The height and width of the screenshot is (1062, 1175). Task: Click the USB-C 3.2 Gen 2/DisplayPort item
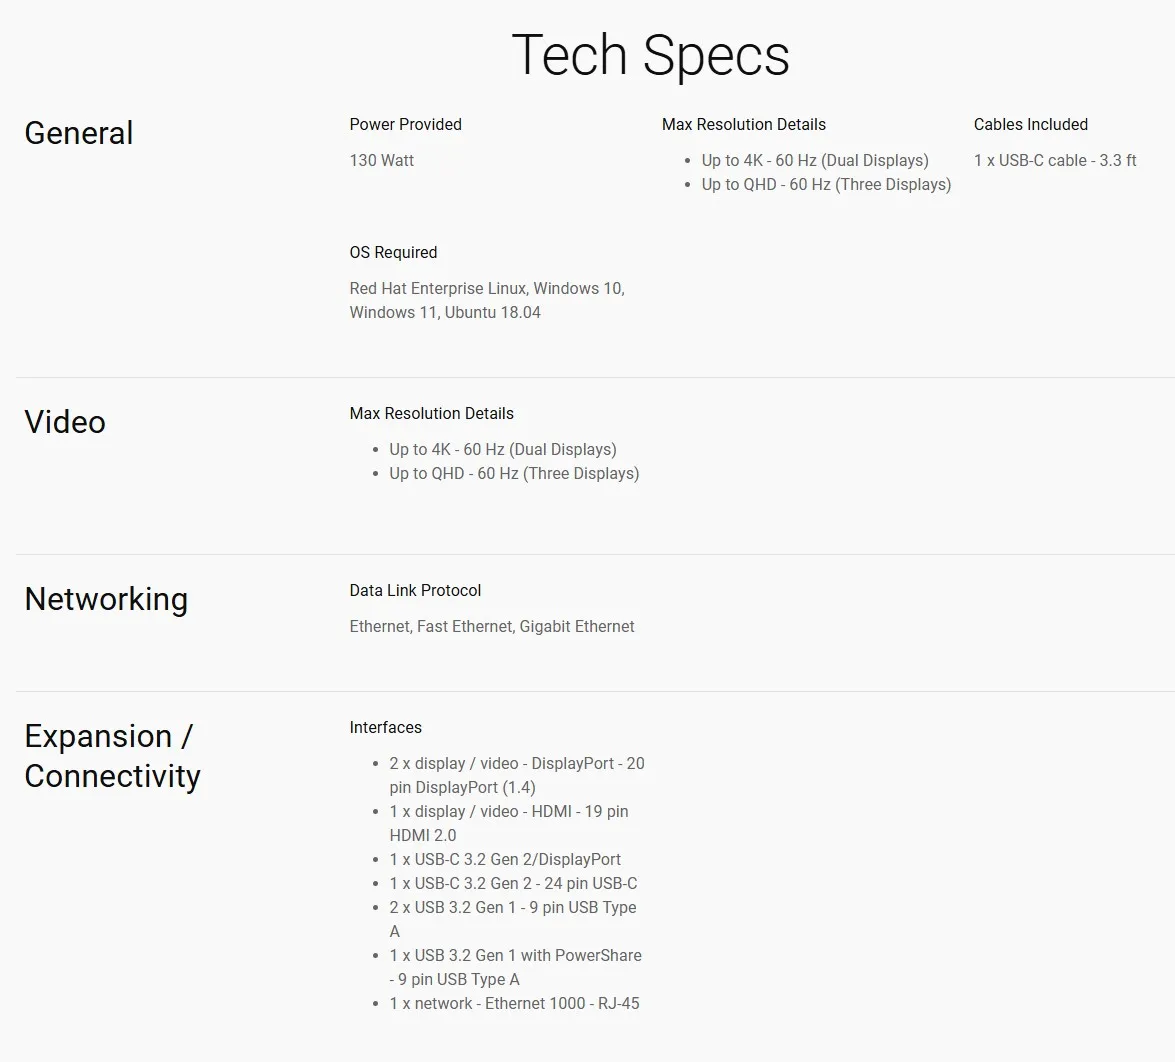click(504, 859)
